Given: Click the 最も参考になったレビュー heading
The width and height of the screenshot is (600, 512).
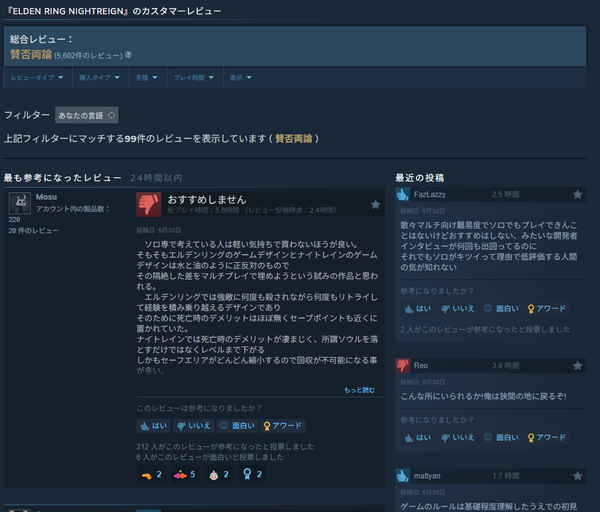Looking at the screenshot, I should [x=63, y=178].
